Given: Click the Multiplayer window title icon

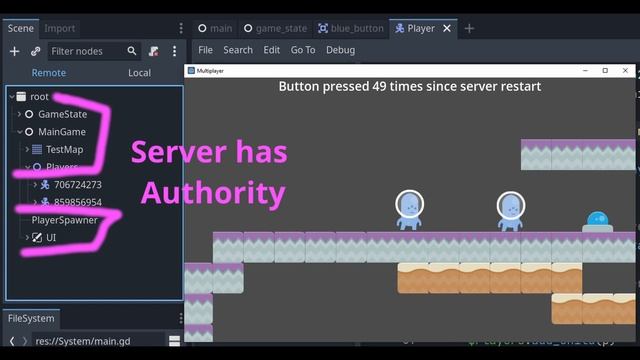Looking at the screenshot, I should [x=191, y=71].
